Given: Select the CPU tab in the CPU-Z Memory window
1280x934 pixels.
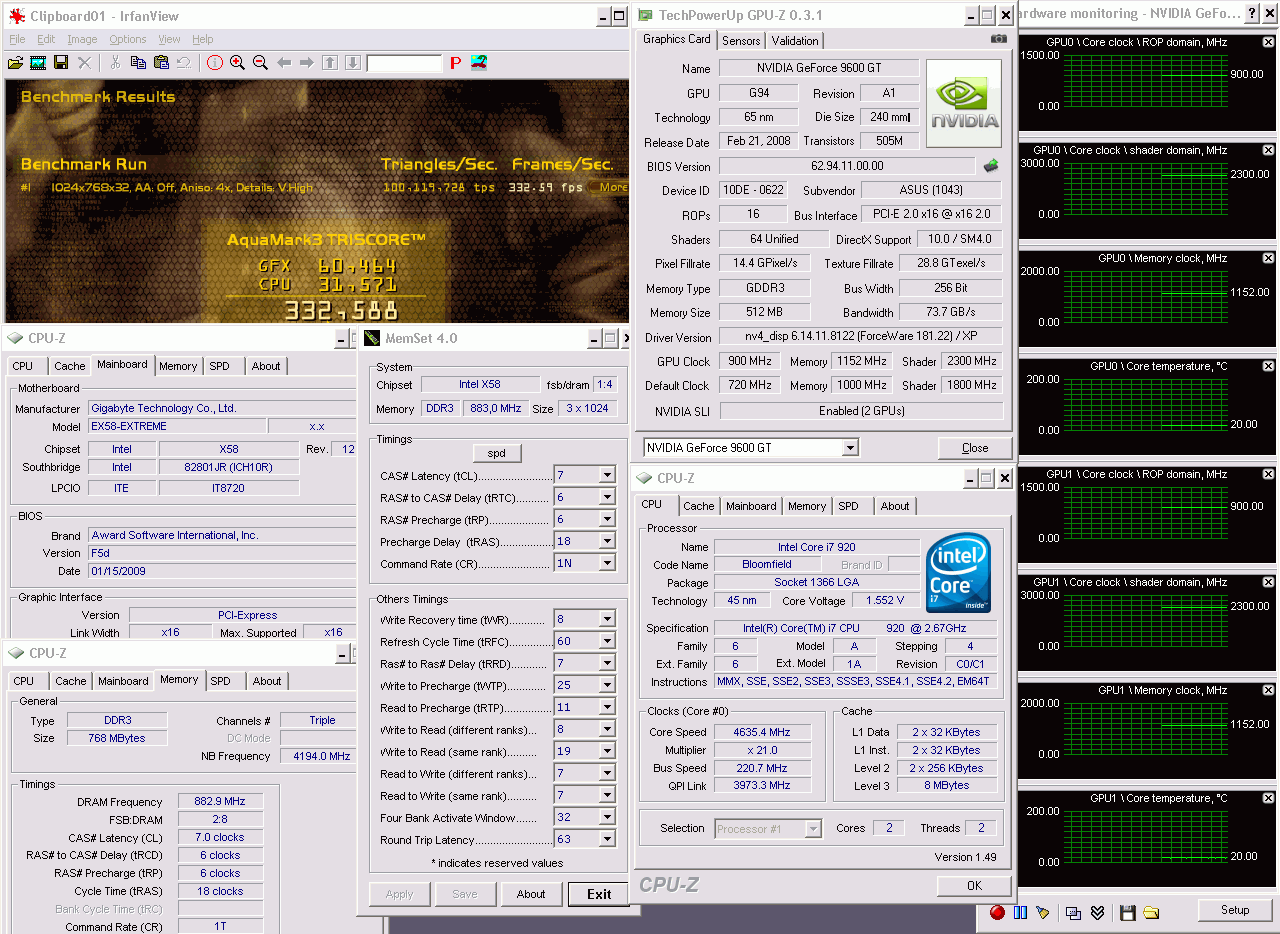Looking at the screenshot, I should (24, 681).
